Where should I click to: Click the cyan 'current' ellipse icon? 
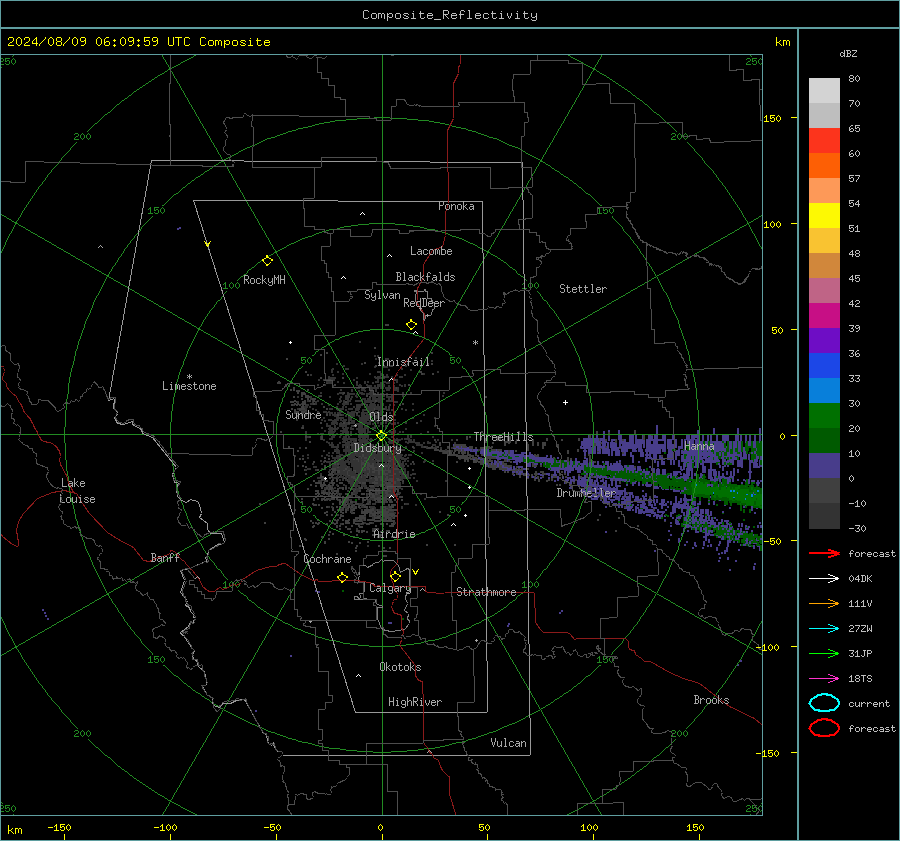[824, 703]
